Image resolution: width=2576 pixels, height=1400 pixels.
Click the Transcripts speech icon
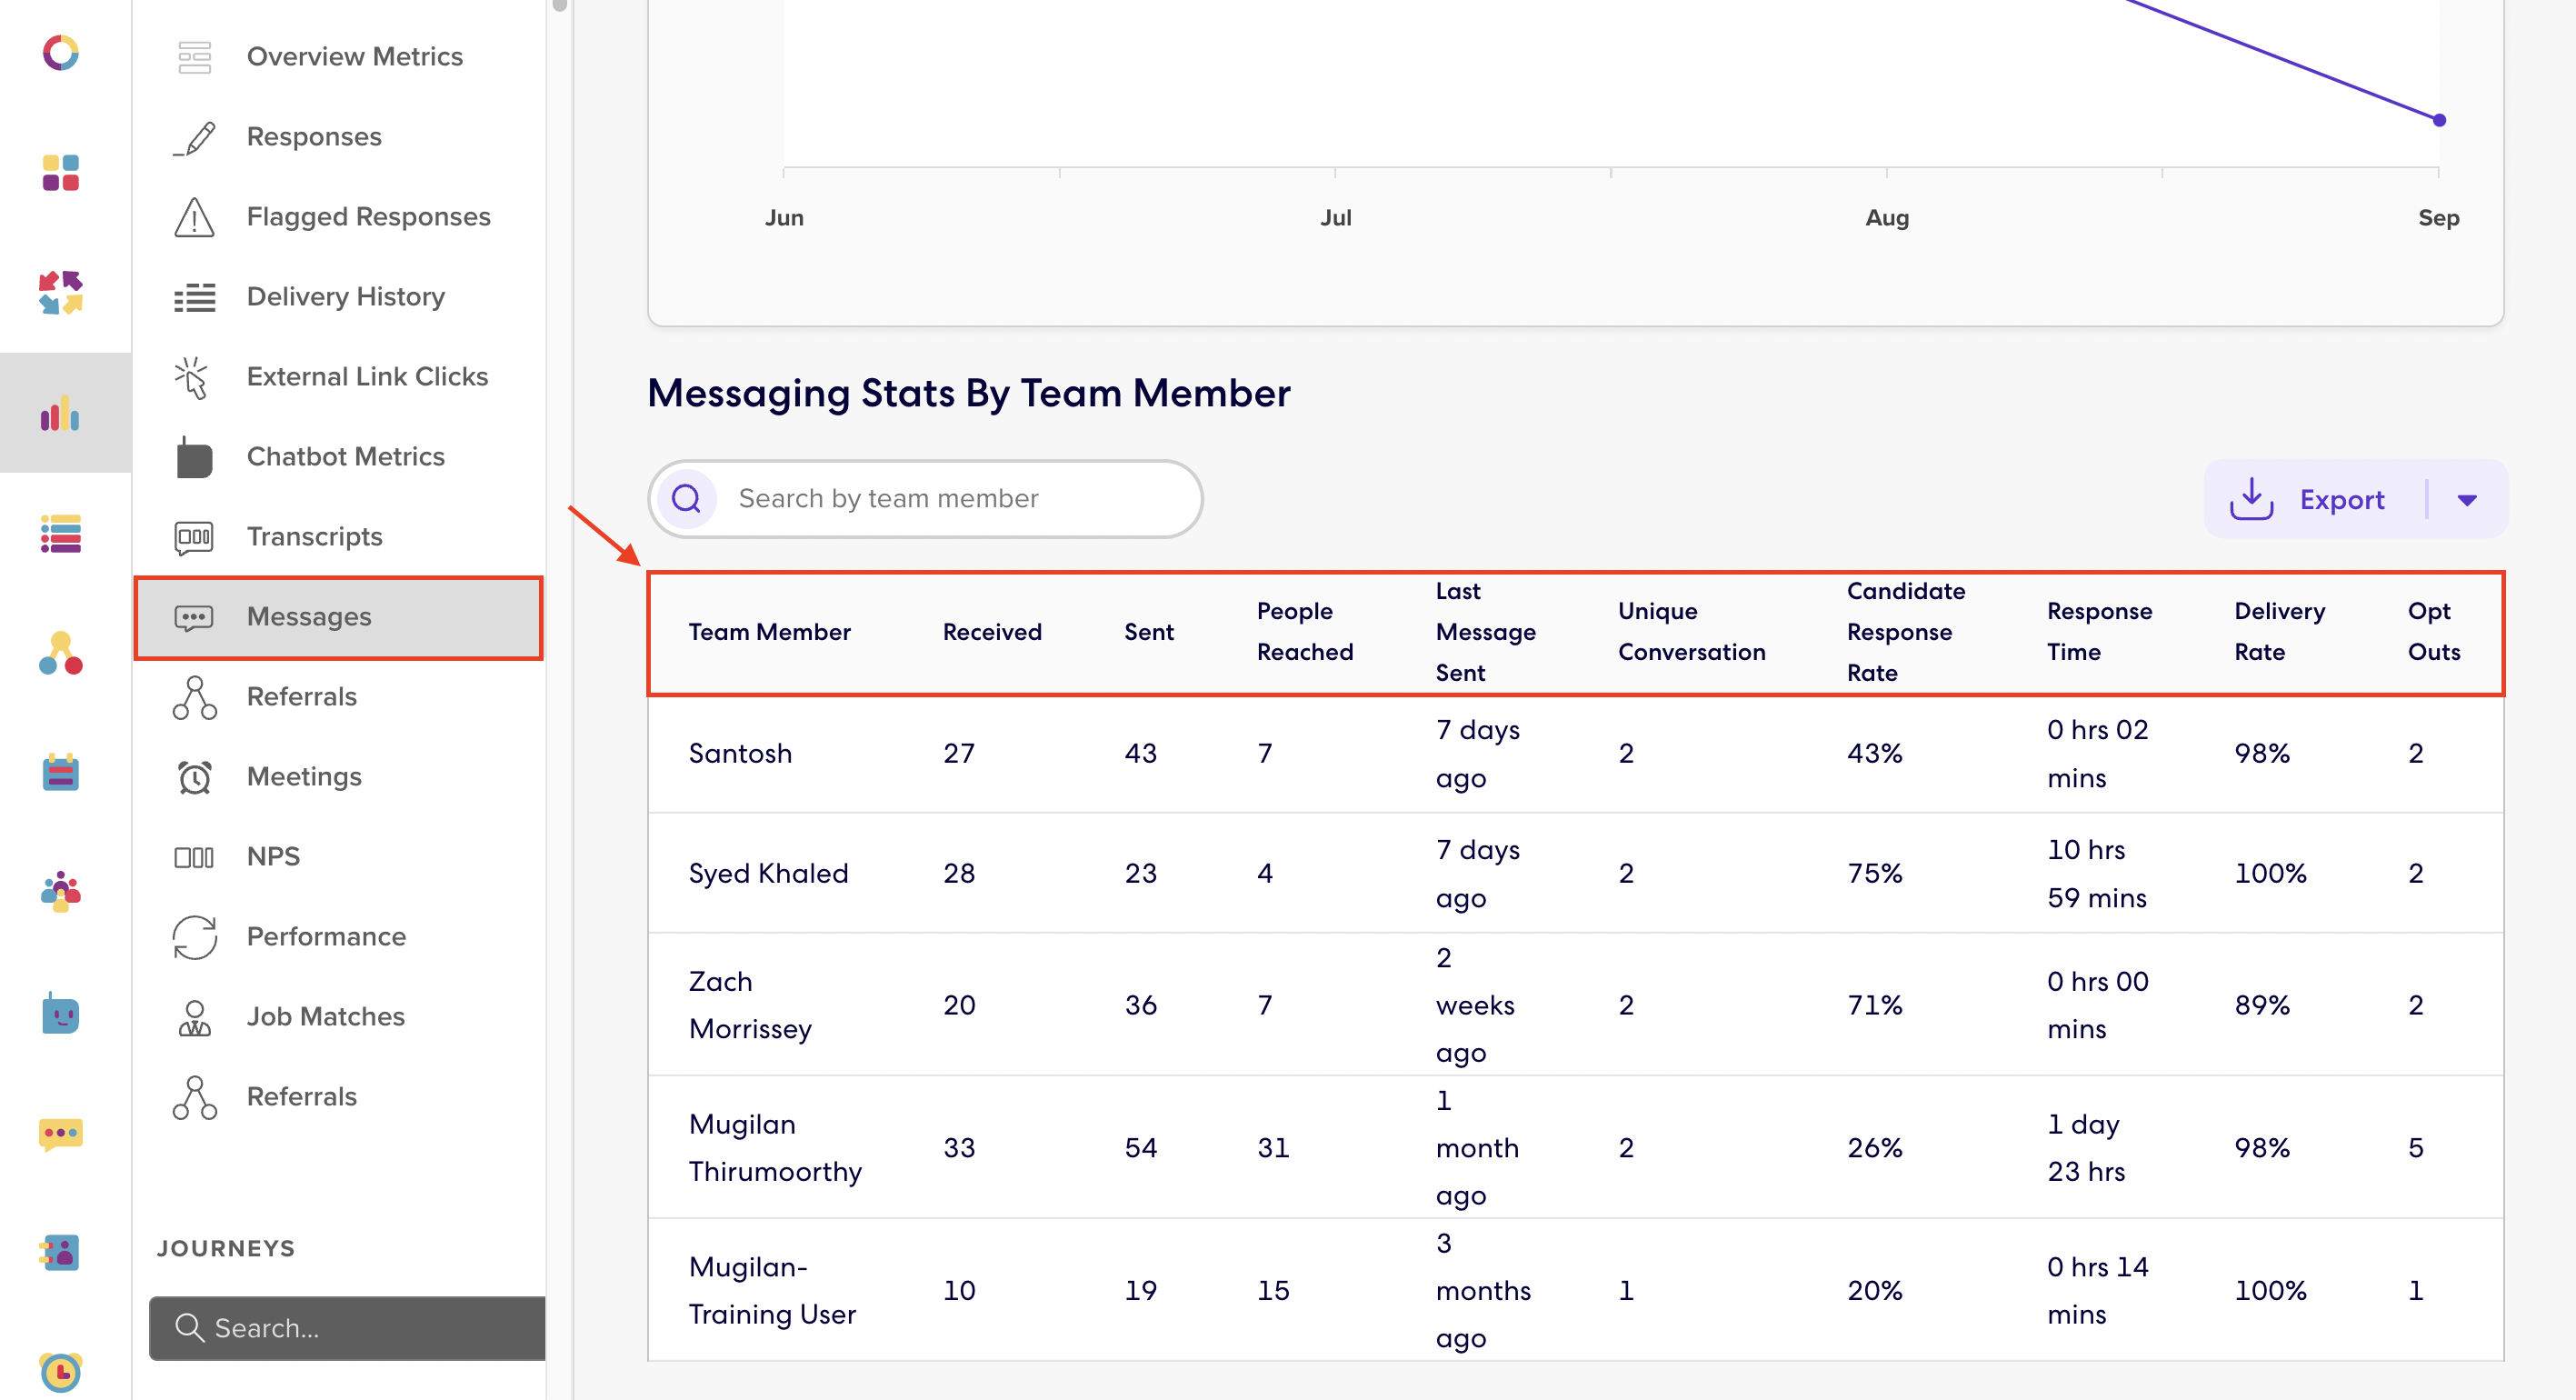[x=195, y=537]
